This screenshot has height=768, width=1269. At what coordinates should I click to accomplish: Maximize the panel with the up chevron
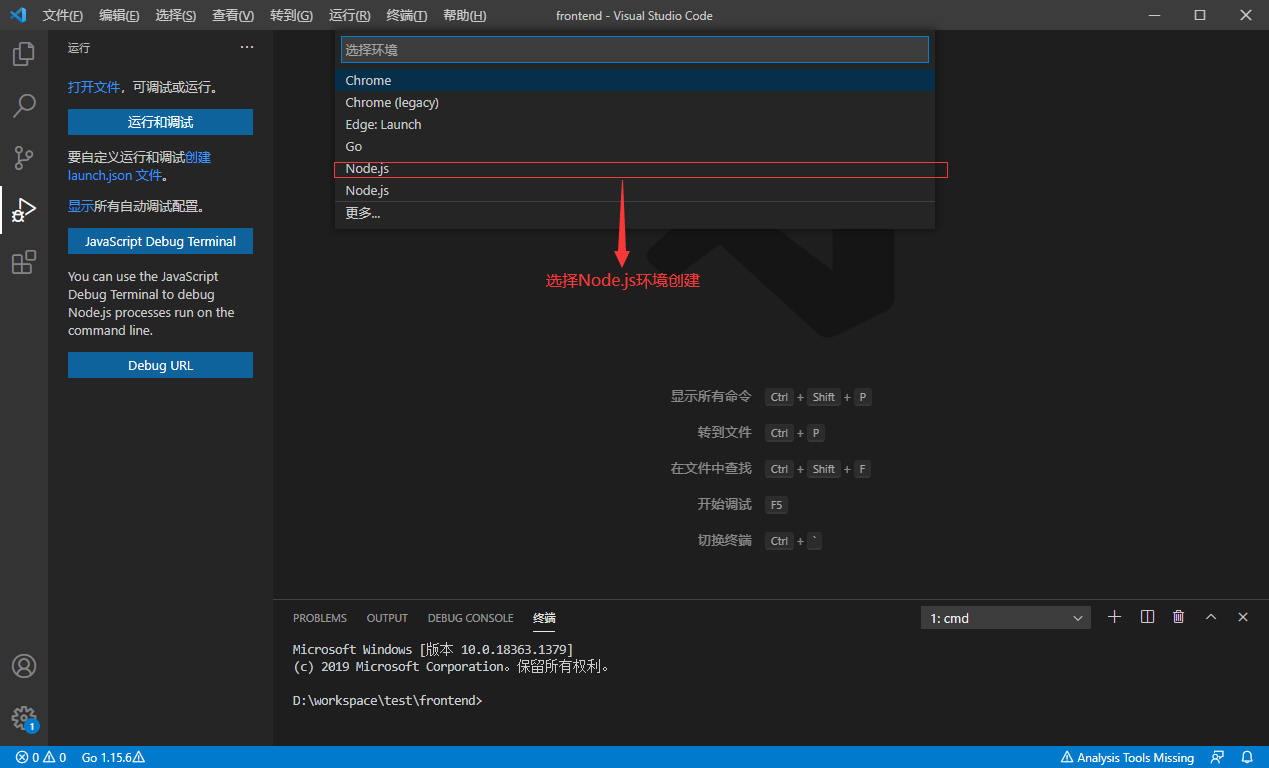click(1211, 617)
